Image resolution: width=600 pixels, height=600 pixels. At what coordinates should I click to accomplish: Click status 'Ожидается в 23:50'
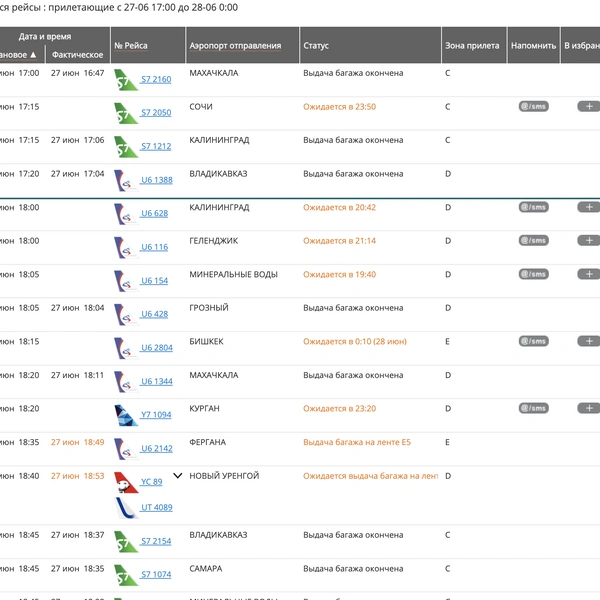click(339, 107)
